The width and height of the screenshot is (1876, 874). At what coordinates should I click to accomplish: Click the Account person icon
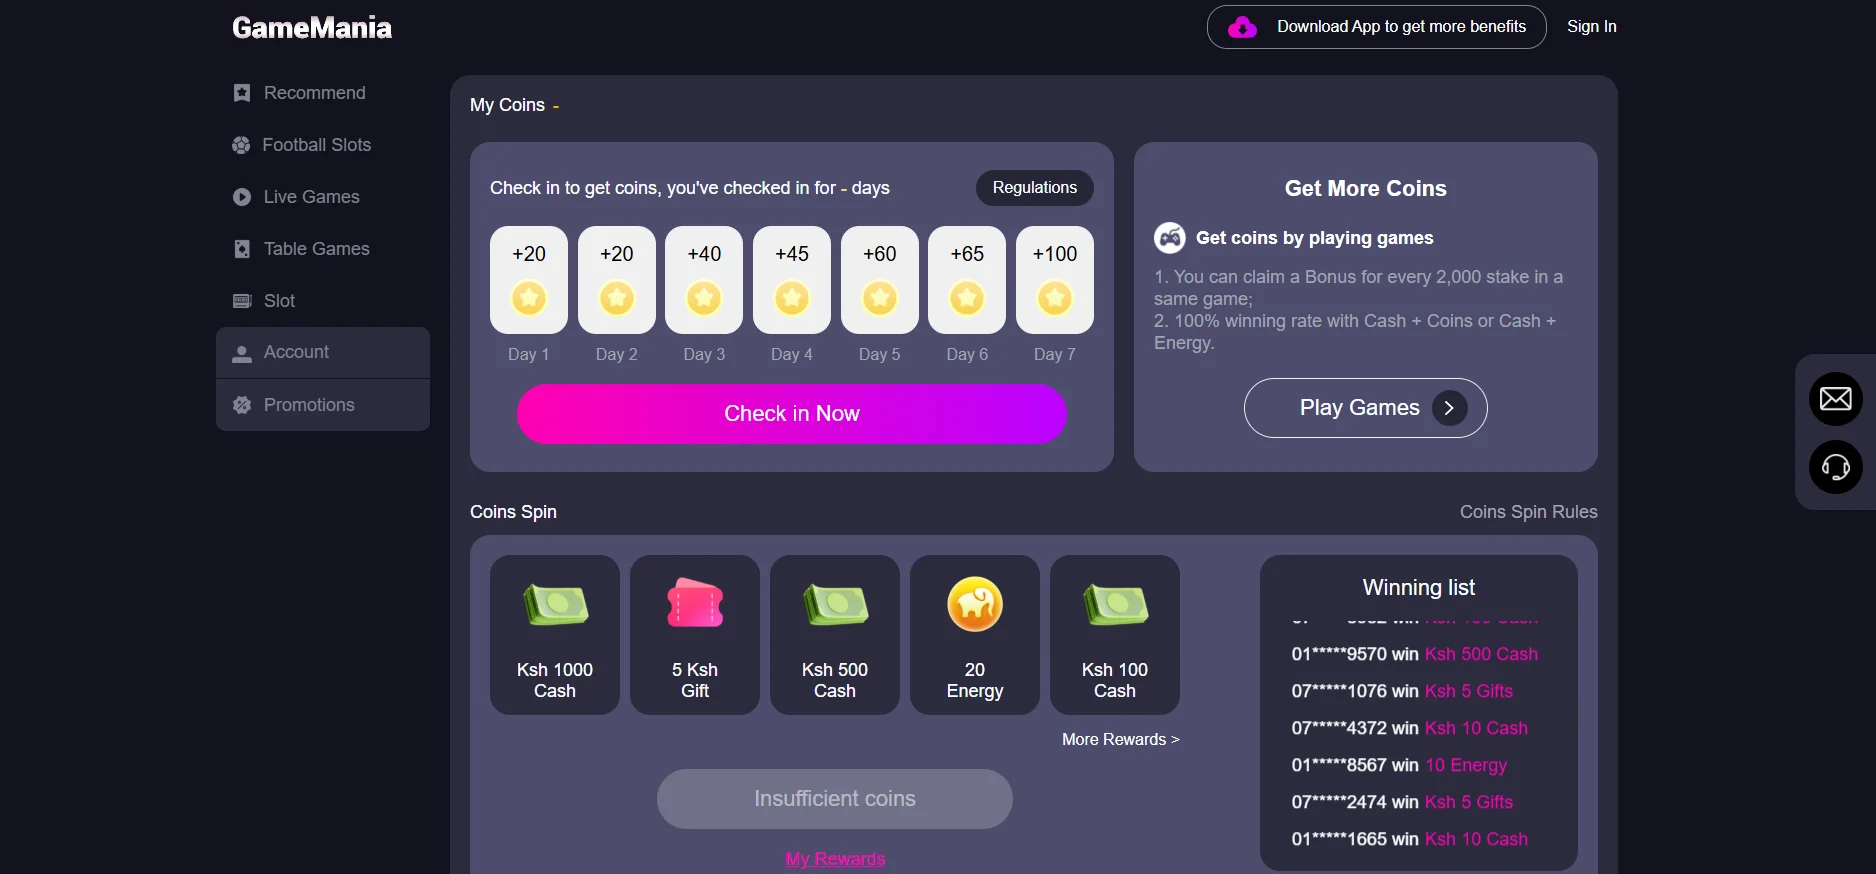pos(242,354)
